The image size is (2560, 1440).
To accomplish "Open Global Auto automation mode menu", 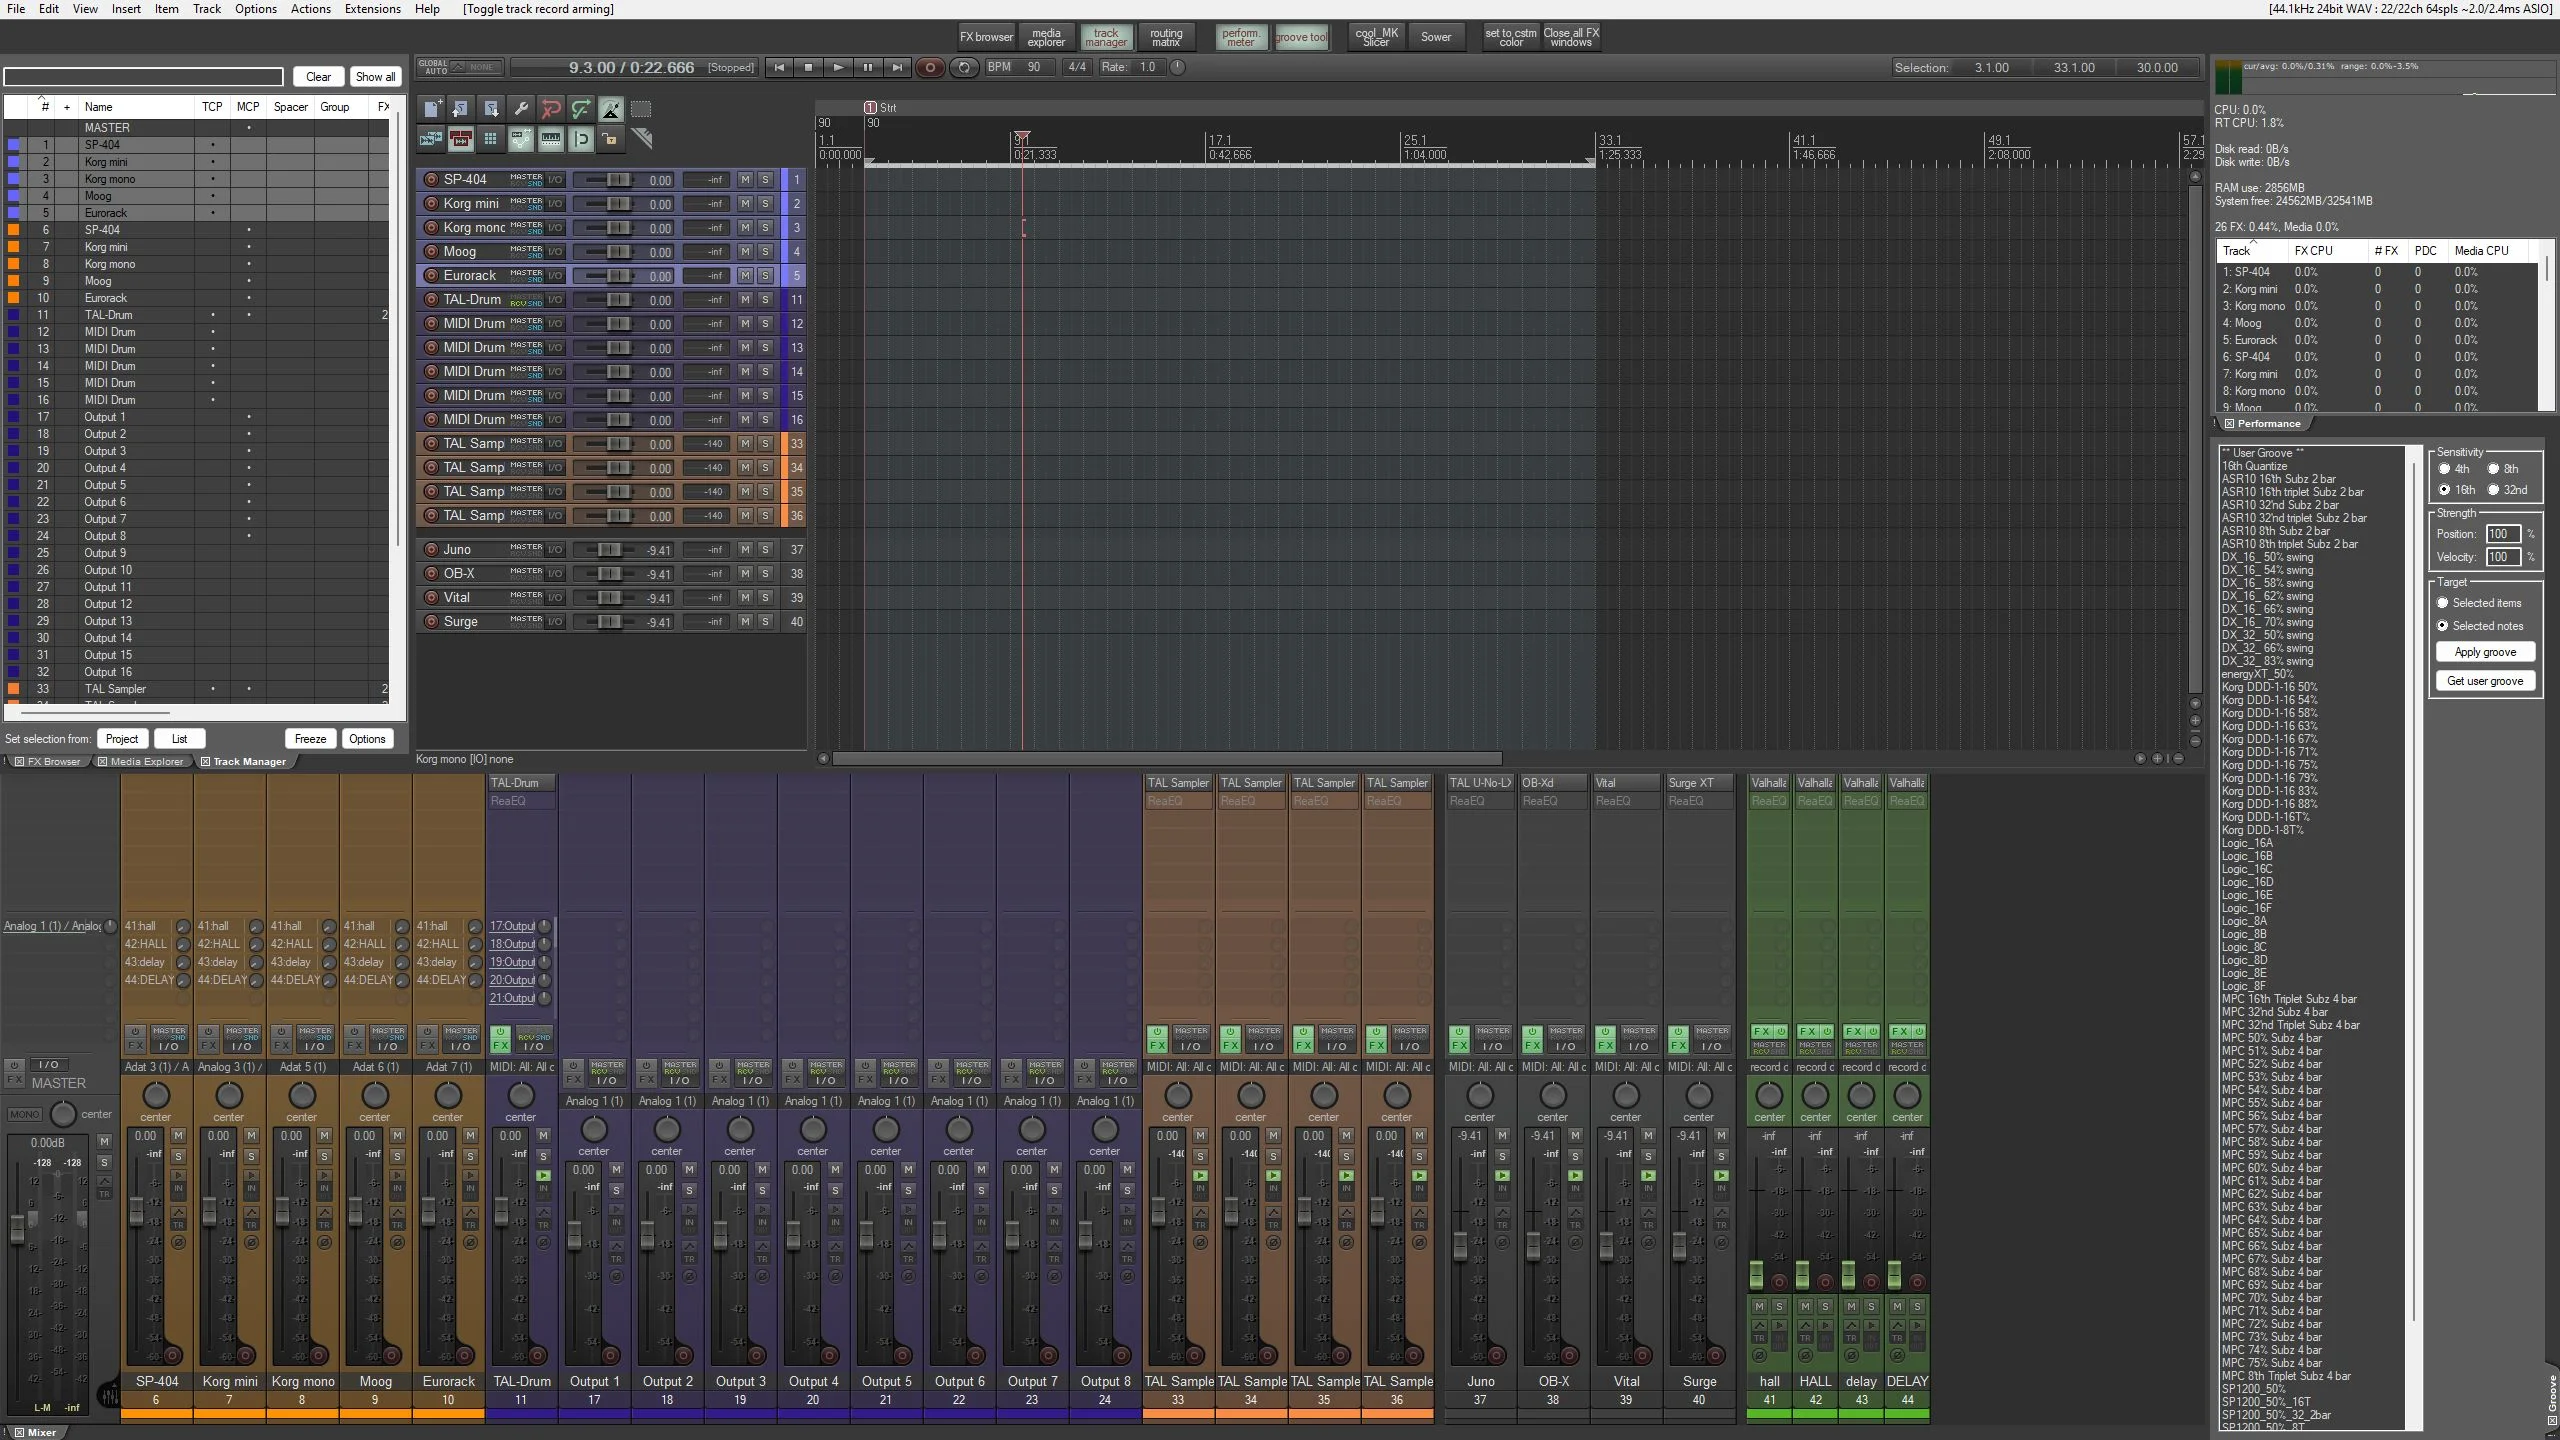I will pyautogui.click(x=459, y=67).
